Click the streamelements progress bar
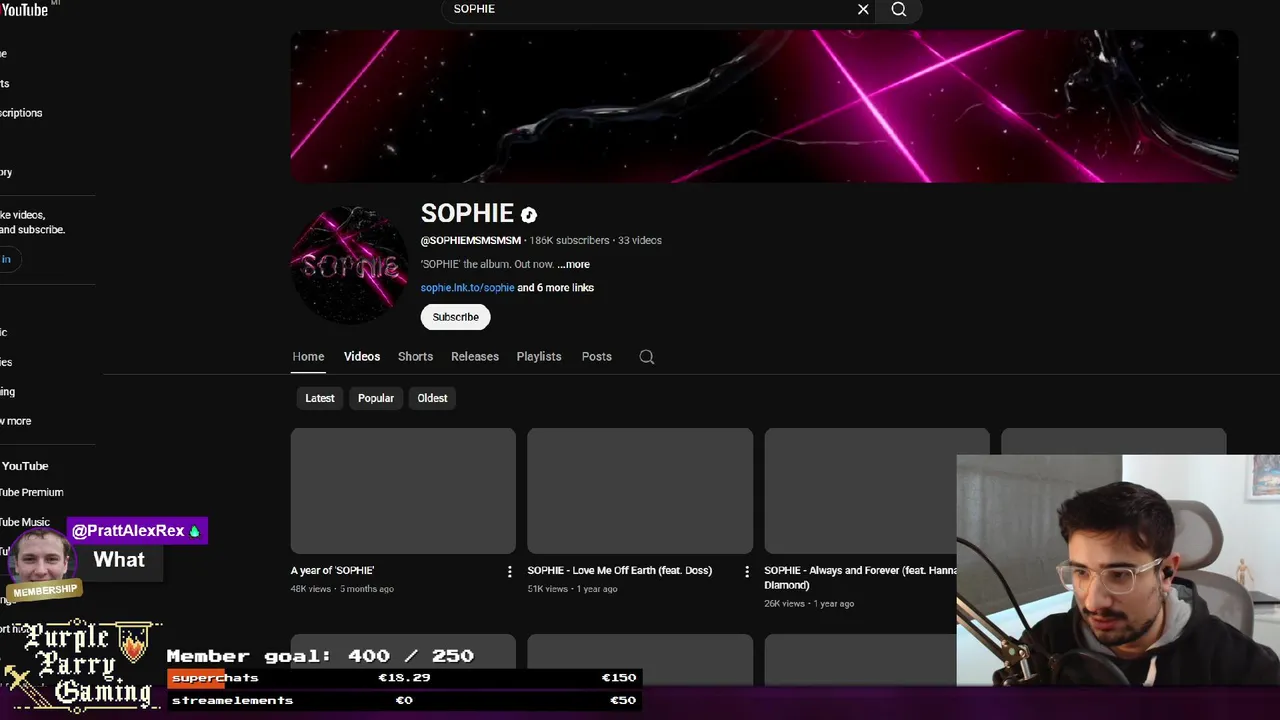This screenshot has width=1280, height=720. pos(404,700)
